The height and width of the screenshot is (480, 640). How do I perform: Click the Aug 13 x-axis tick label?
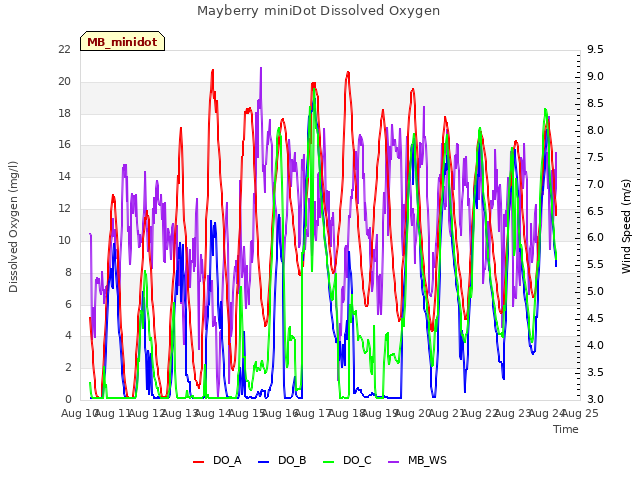point(180,414)
